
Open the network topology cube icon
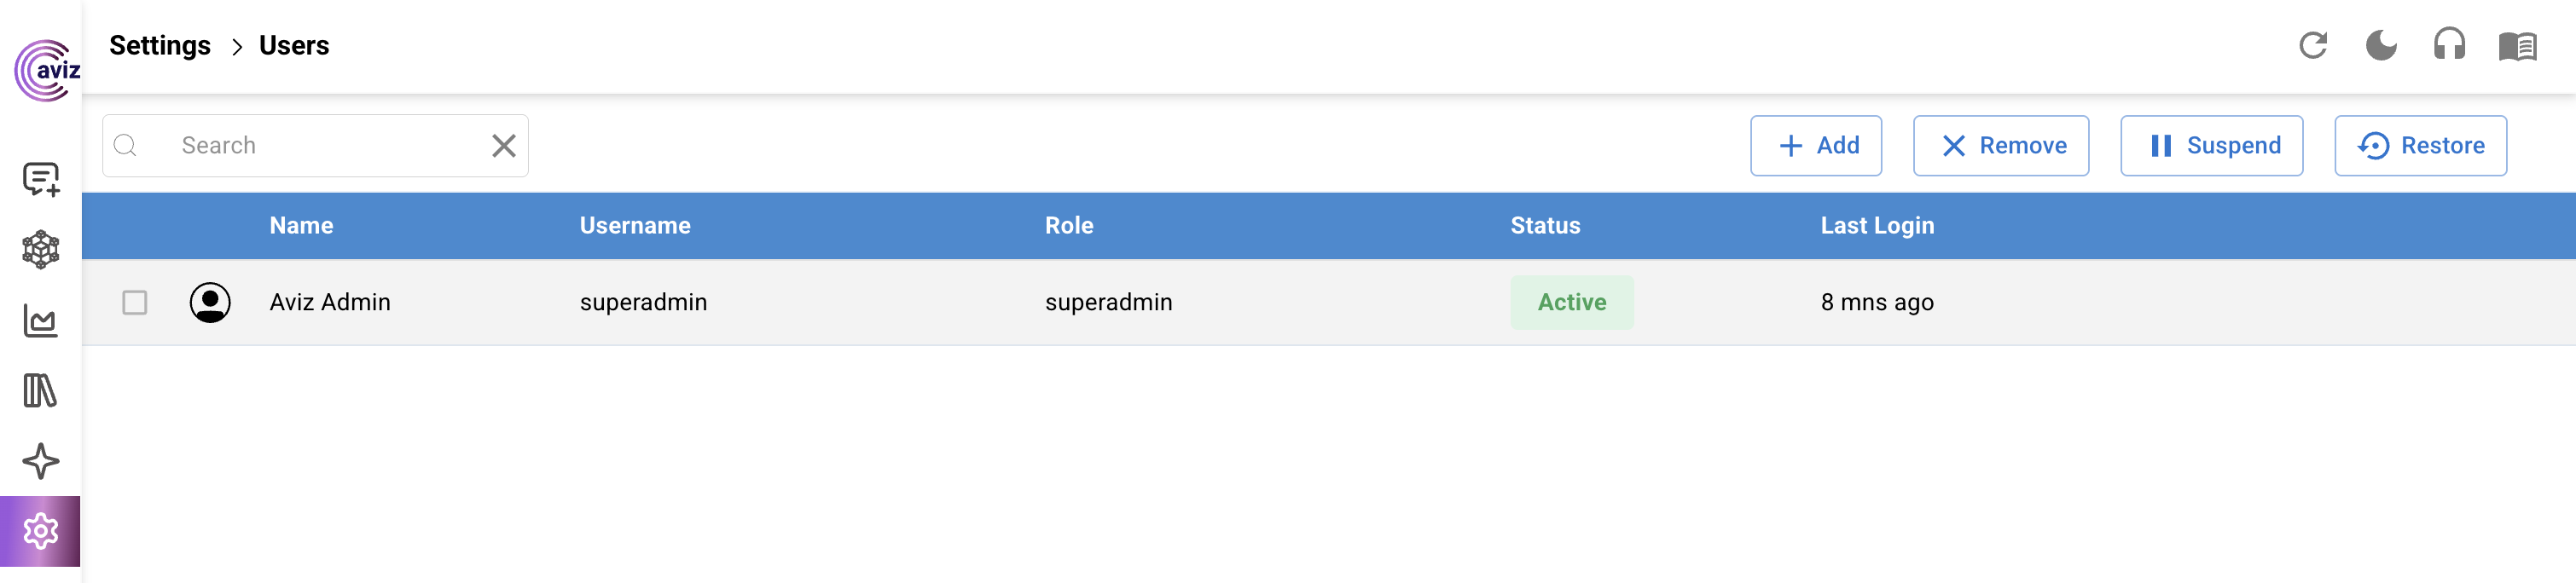tap(41, 250)
